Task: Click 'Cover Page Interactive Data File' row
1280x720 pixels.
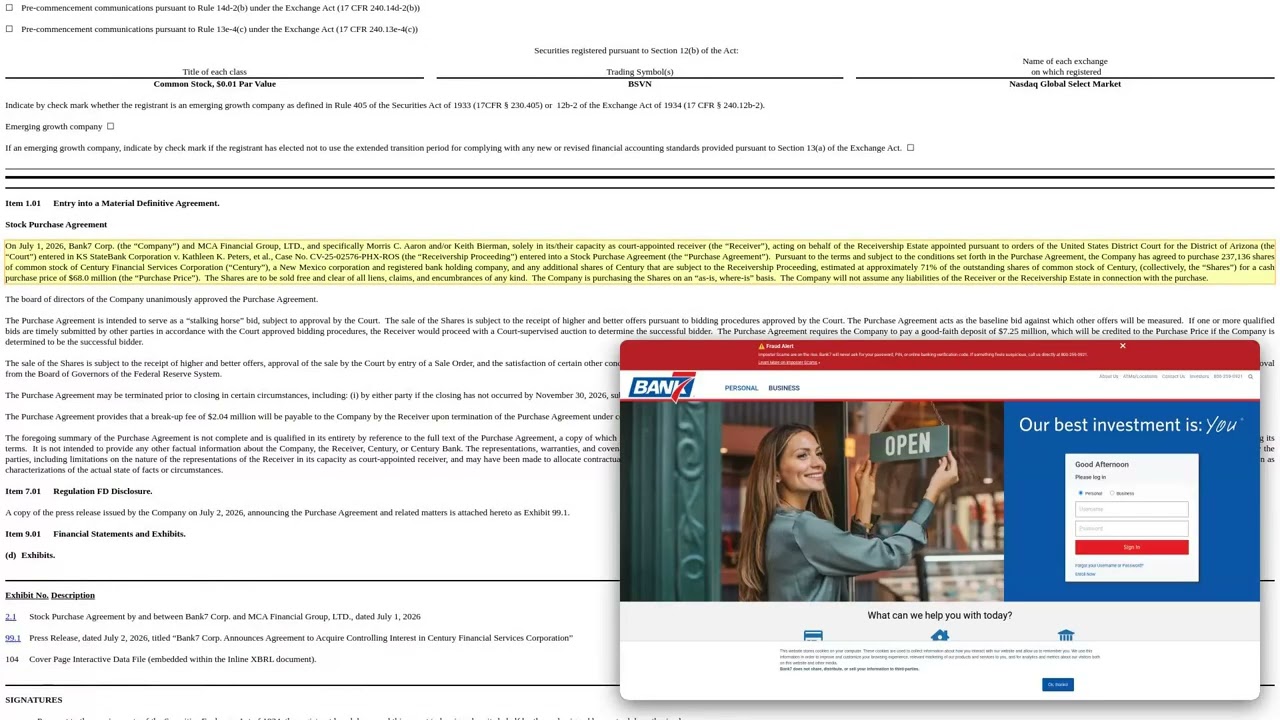Action: [x=160, y=659]
